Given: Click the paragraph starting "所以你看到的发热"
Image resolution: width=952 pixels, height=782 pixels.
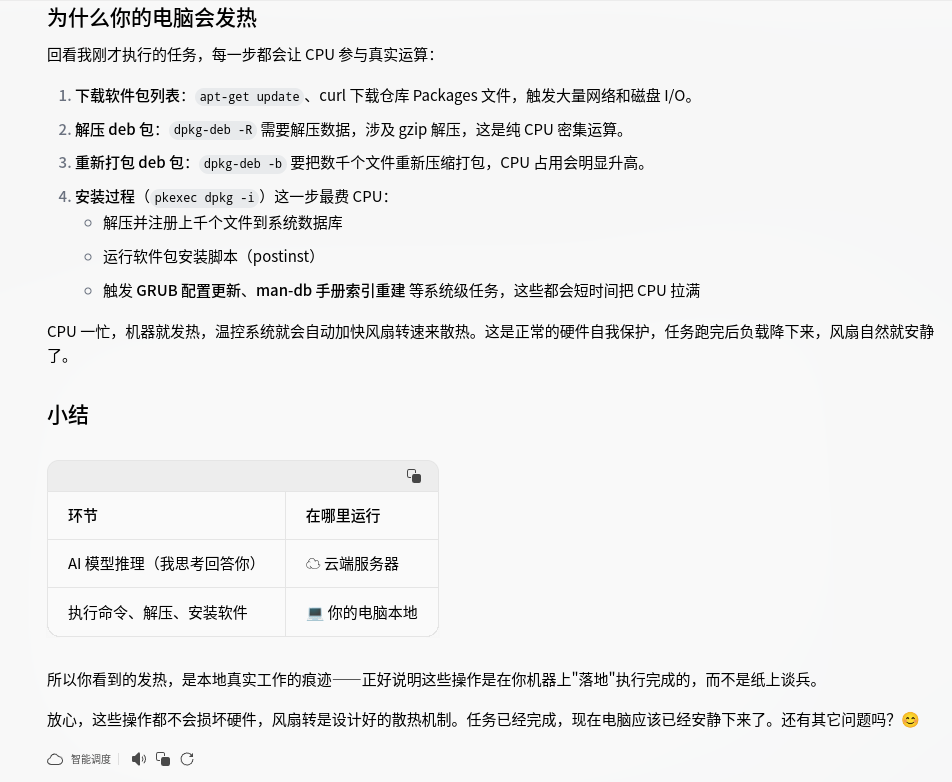Looking at the screenshot, I should pyautogui.click(x=434, y=680).
